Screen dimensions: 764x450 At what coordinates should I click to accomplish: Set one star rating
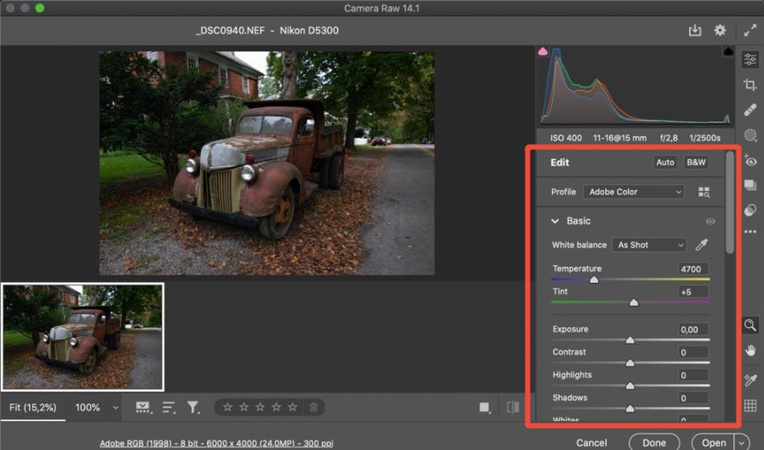228,407
